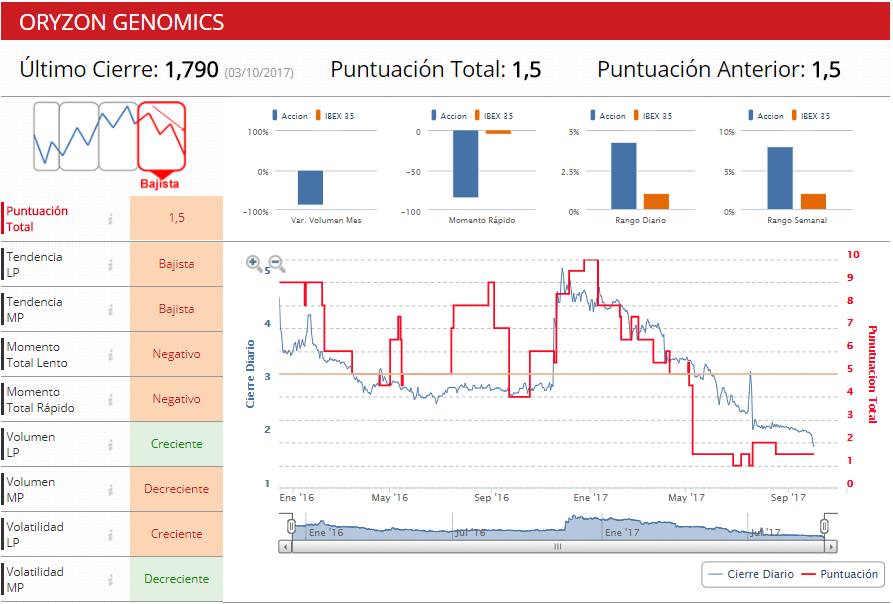Click the date (03/10/2017)

pos(259,73)
